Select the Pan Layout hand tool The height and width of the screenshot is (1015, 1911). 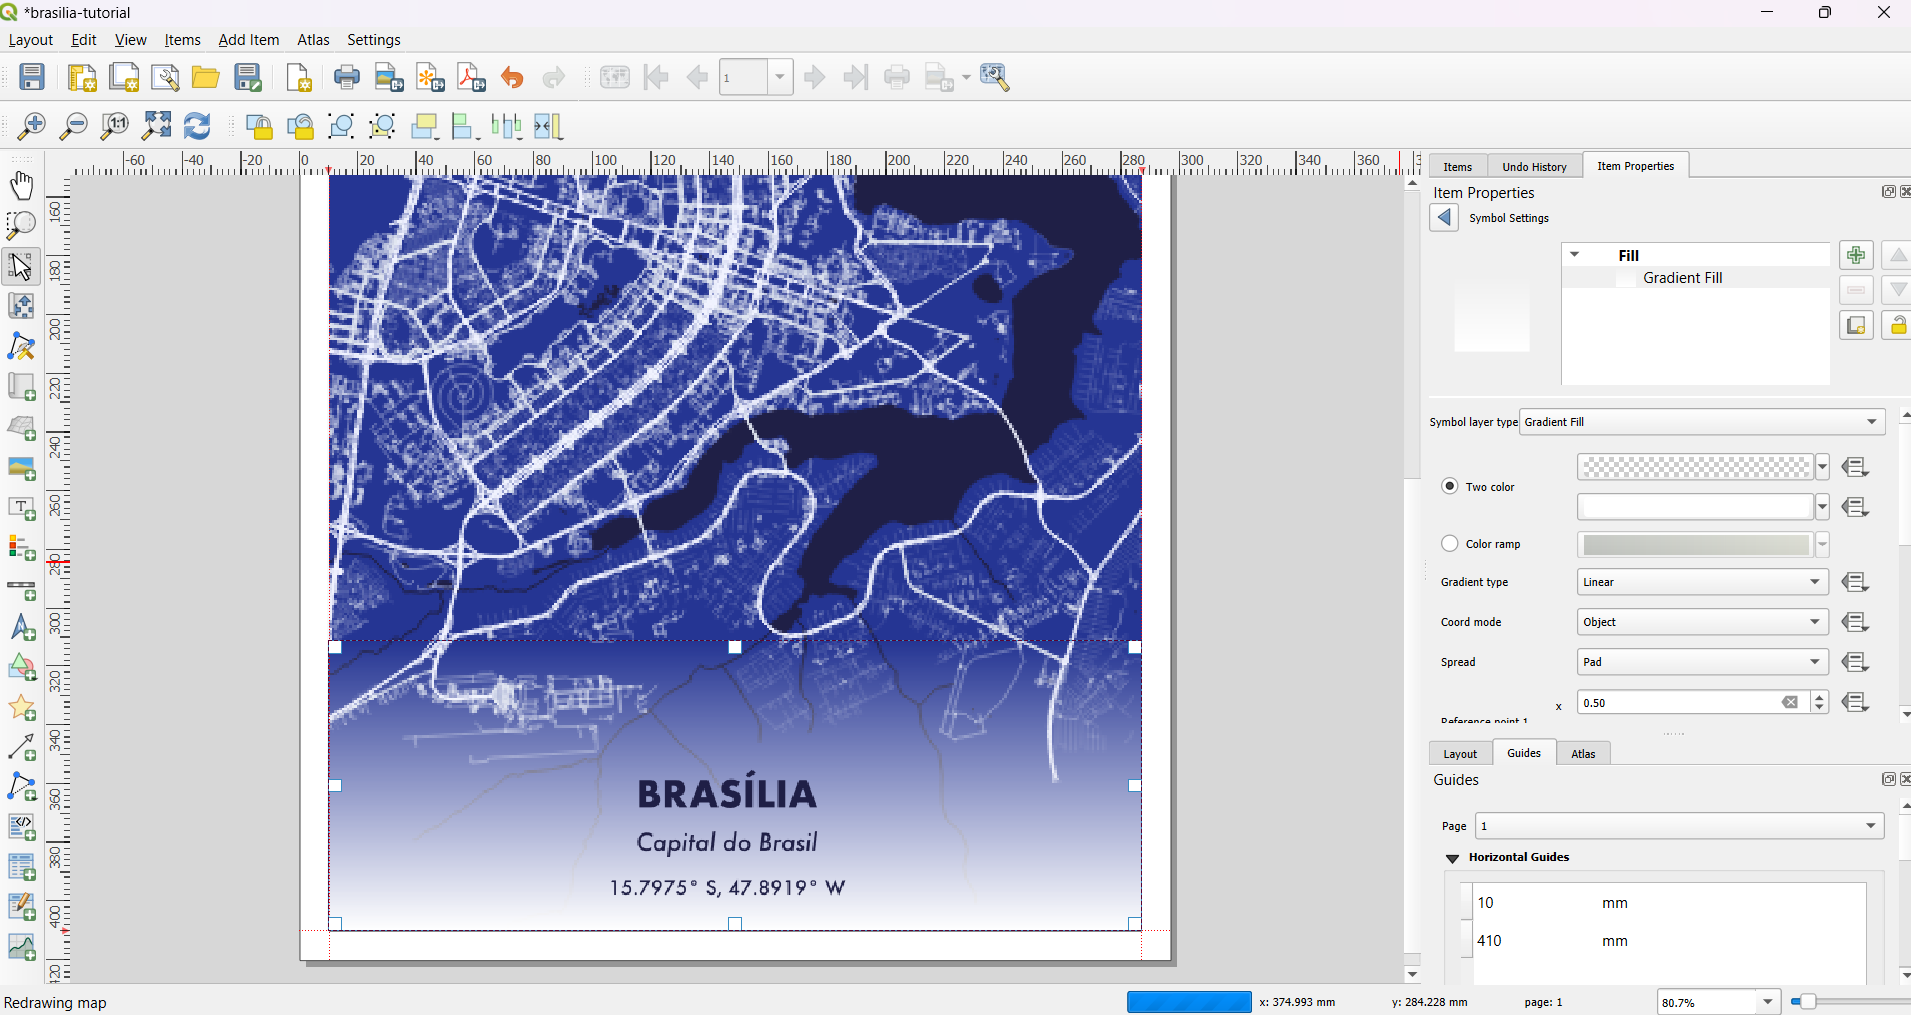click(x=21, y=186)
